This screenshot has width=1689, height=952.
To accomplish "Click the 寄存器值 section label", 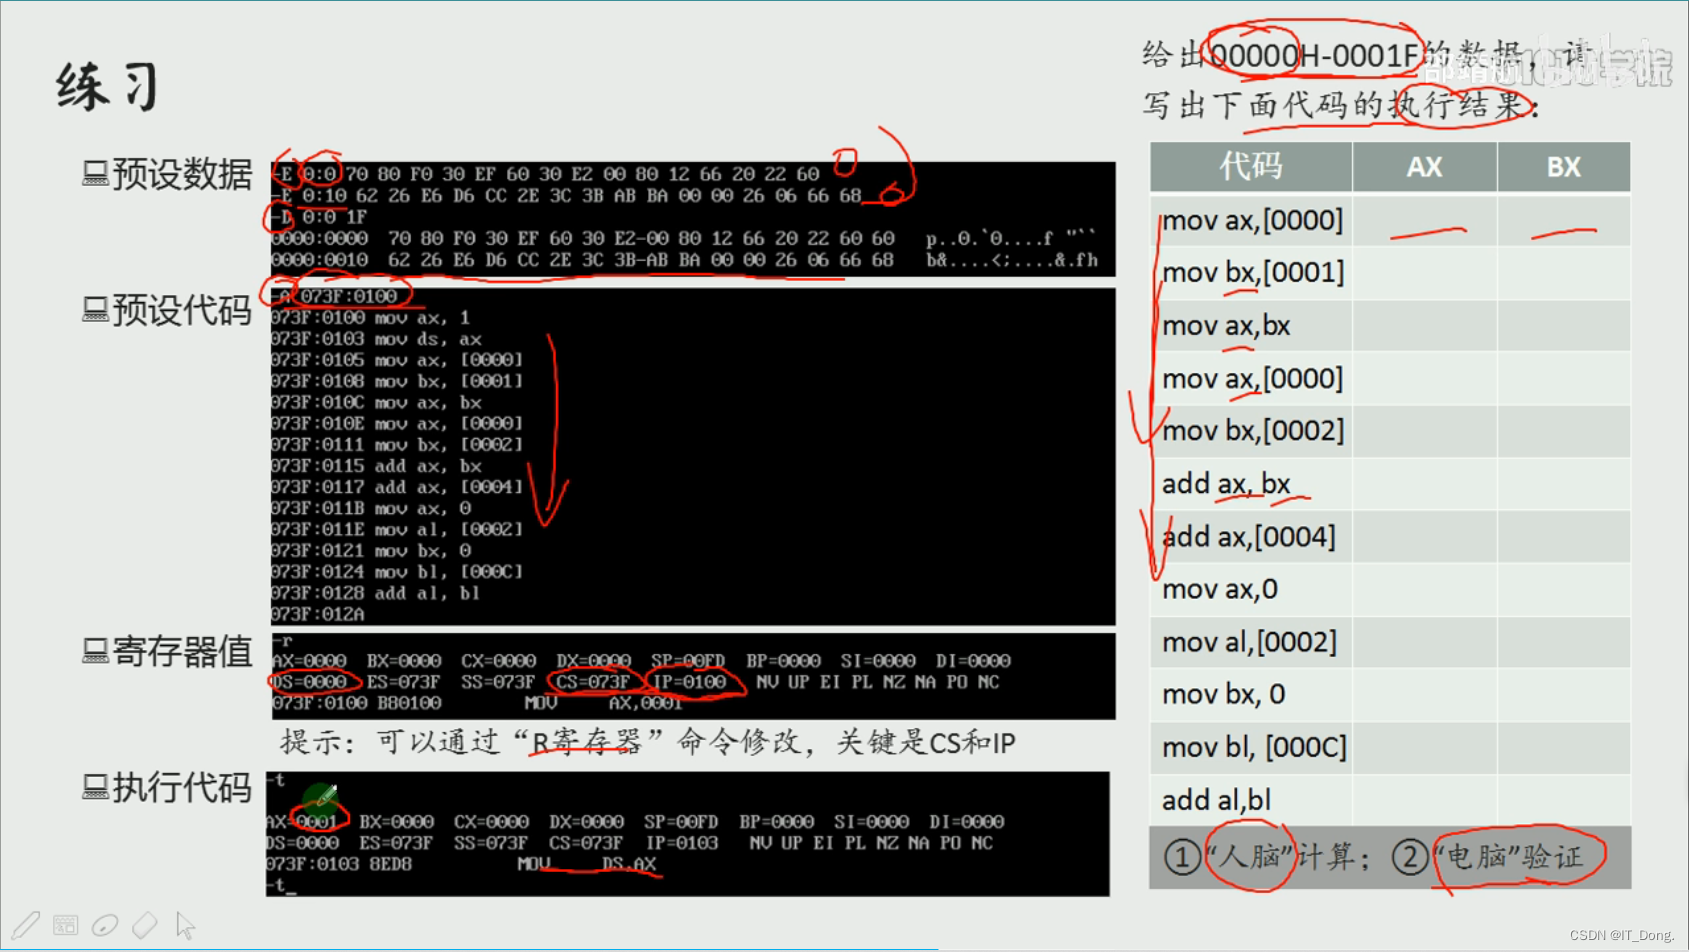I will tap(181, 652).
